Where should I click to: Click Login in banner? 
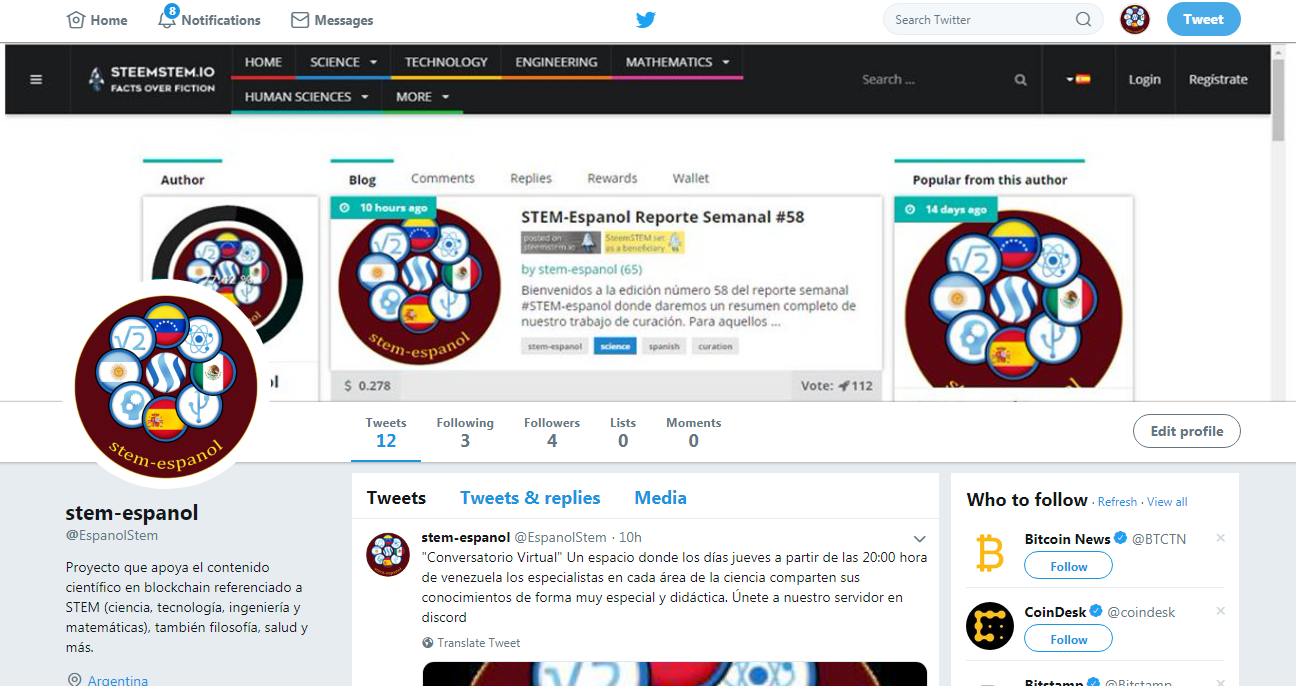click(x=1144, y=79)
